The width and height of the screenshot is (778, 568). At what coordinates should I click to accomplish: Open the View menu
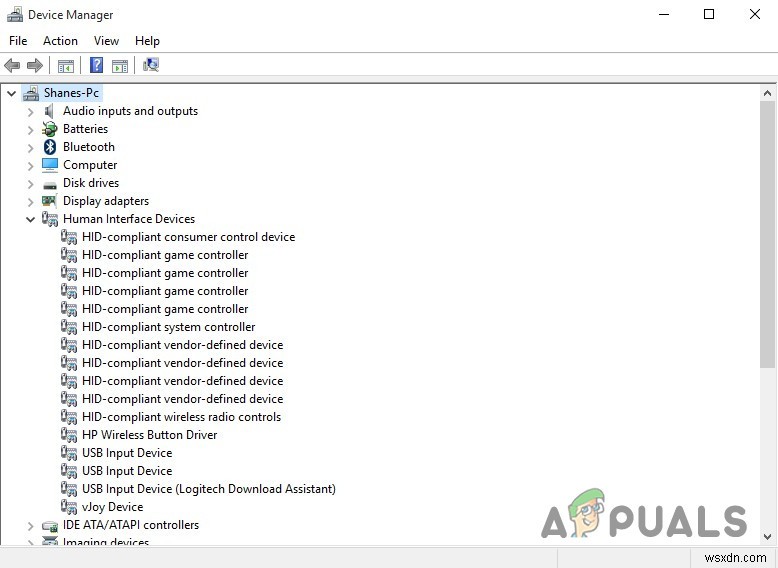click(106, 41)
